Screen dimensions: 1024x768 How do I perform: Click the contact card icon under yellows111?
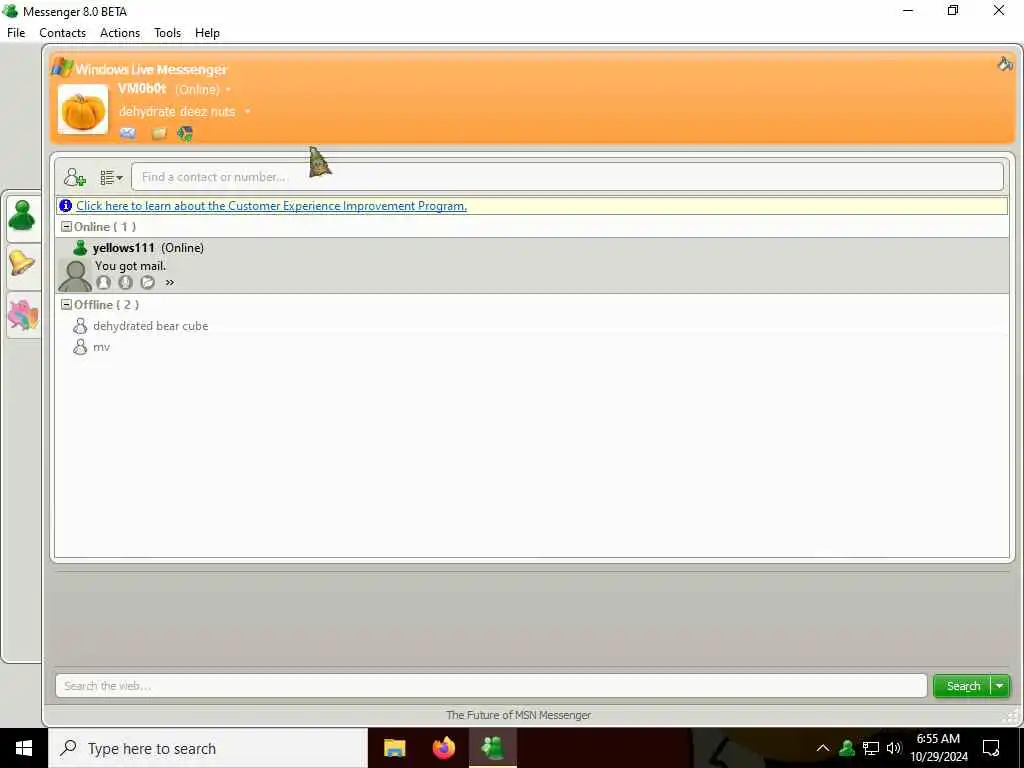click(x=103, y=282)
